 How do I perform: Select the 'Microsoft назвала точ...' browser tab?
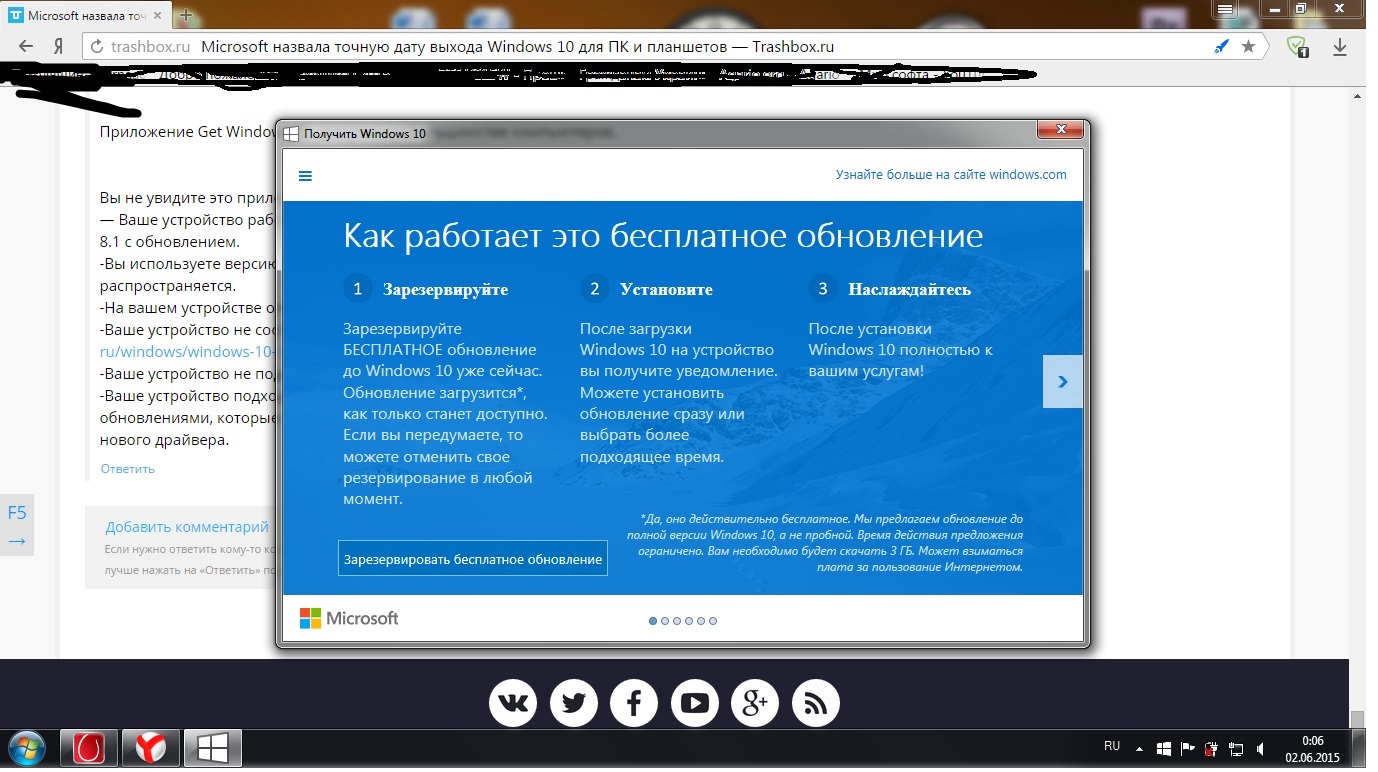[x=86, y=16]
